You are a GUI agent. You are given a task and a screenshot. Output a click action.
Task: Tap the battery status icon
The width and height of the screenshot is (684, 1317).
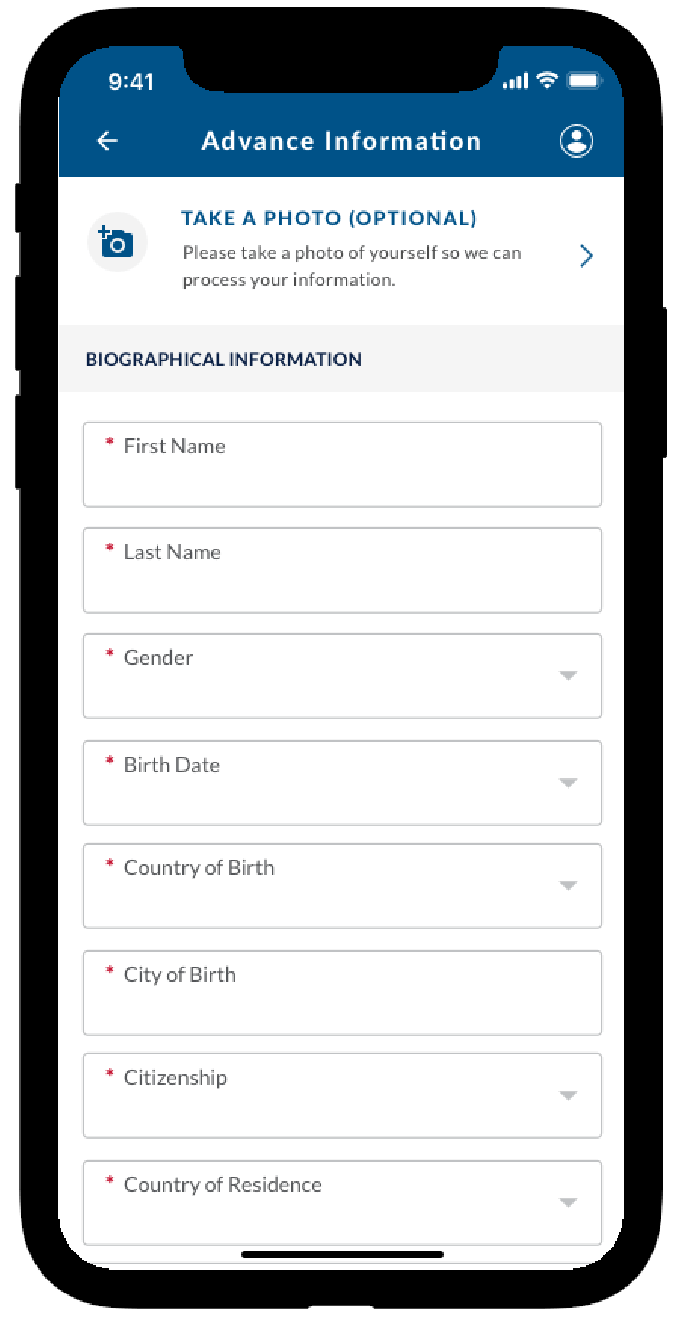coord(583,81)
